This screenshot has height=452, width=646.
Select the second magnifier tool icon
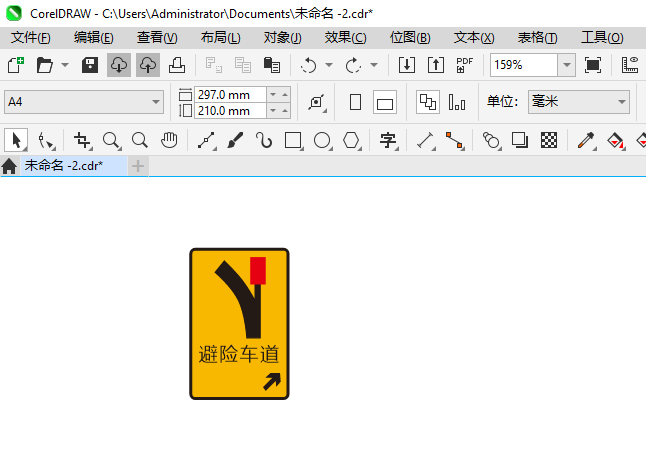(x=140, y=140)
